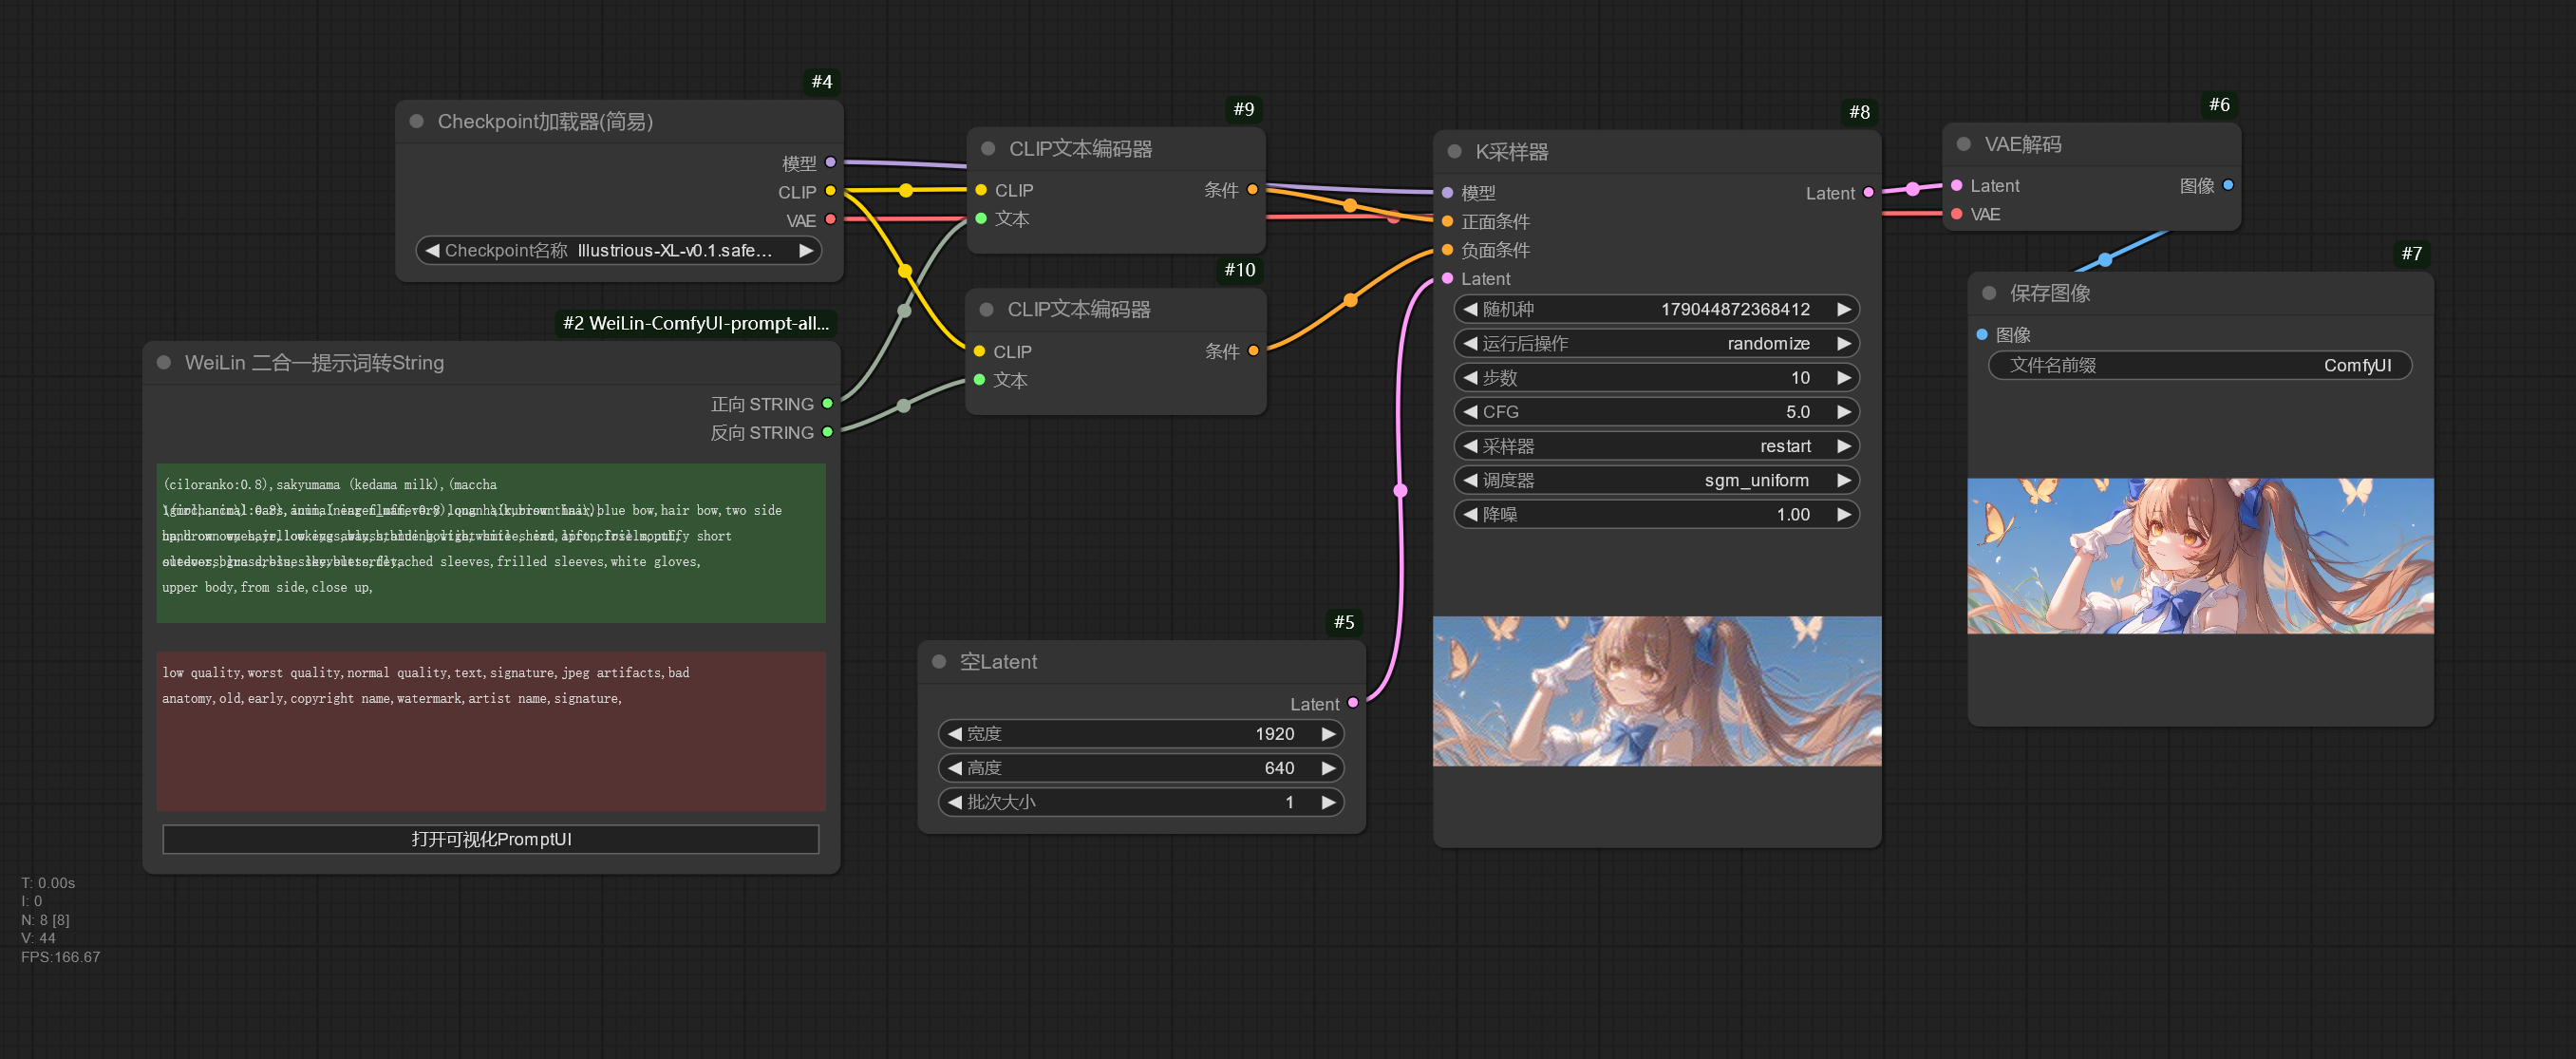Collapse the Checkpoint加载器 node via title dot
The height and width of the screenshot is (1059, 2576).
[x=417, y=121]
